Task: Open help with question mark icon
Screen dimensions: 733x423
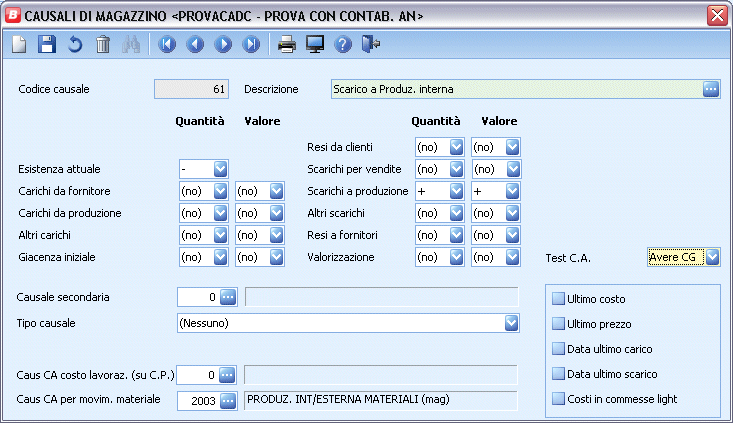Action: [343, 44]
